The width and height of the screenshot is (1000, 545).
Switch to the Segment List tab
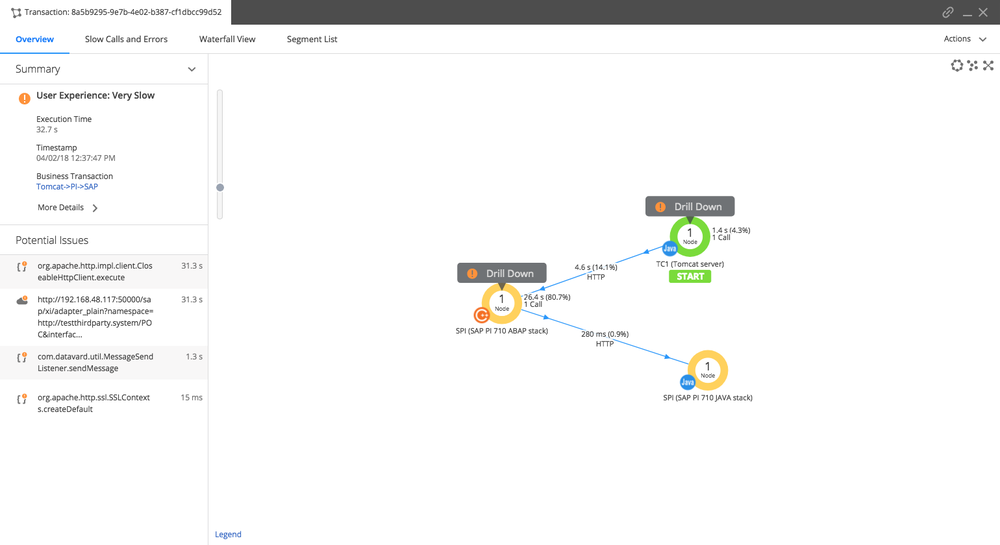312,40
